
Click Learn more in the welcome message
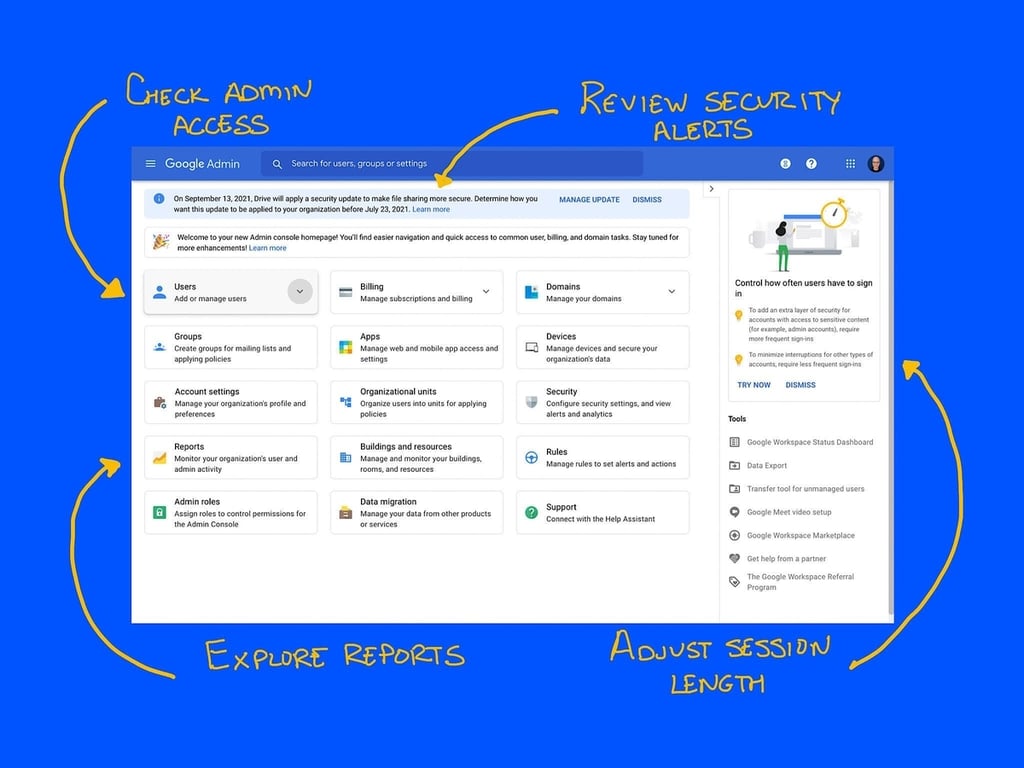point(268,248)
